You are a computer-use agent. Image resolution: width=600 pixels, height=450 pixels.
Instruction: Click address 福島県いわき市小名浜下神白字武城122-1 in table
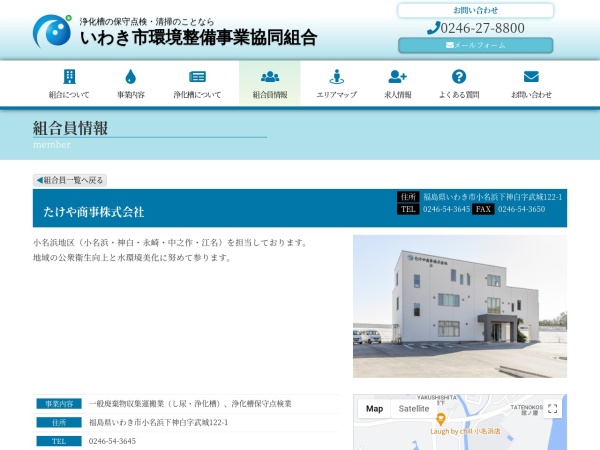(x=158, y=422)
